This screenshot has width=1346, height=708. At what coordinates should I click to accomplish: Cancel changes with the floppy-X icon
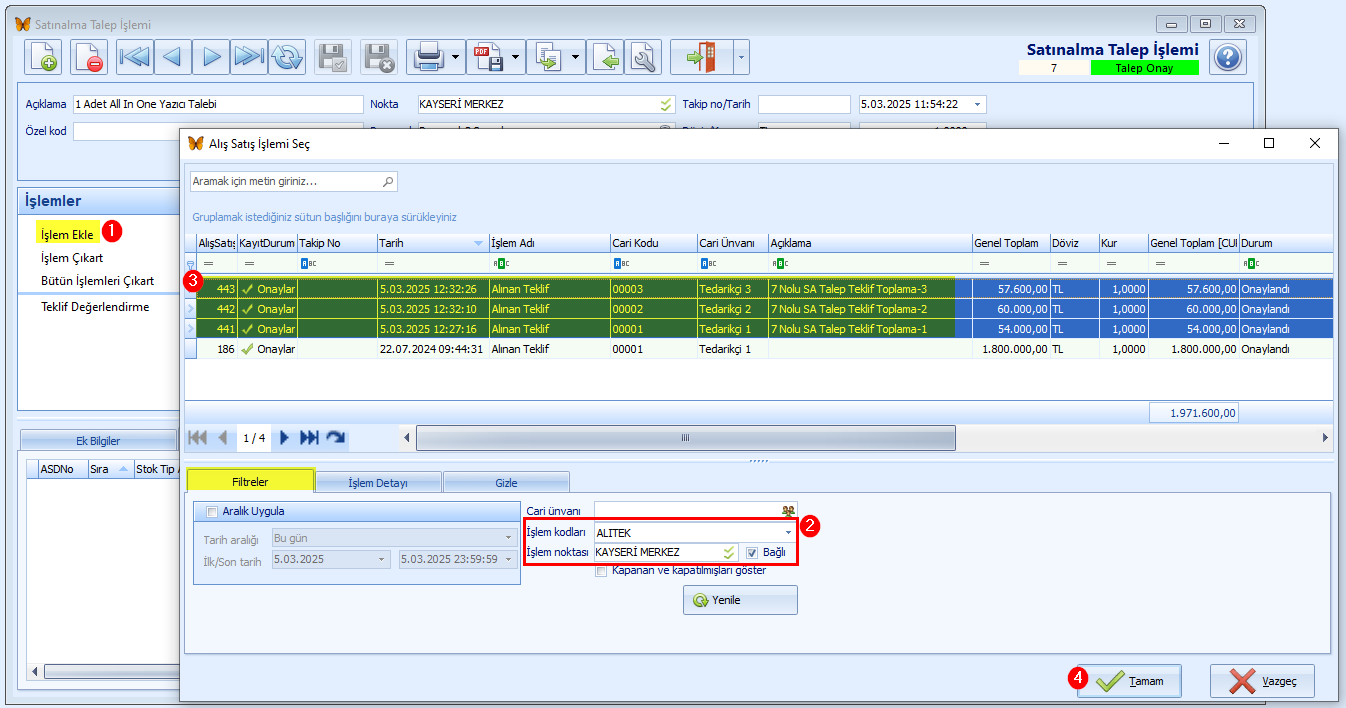(379, 58)
